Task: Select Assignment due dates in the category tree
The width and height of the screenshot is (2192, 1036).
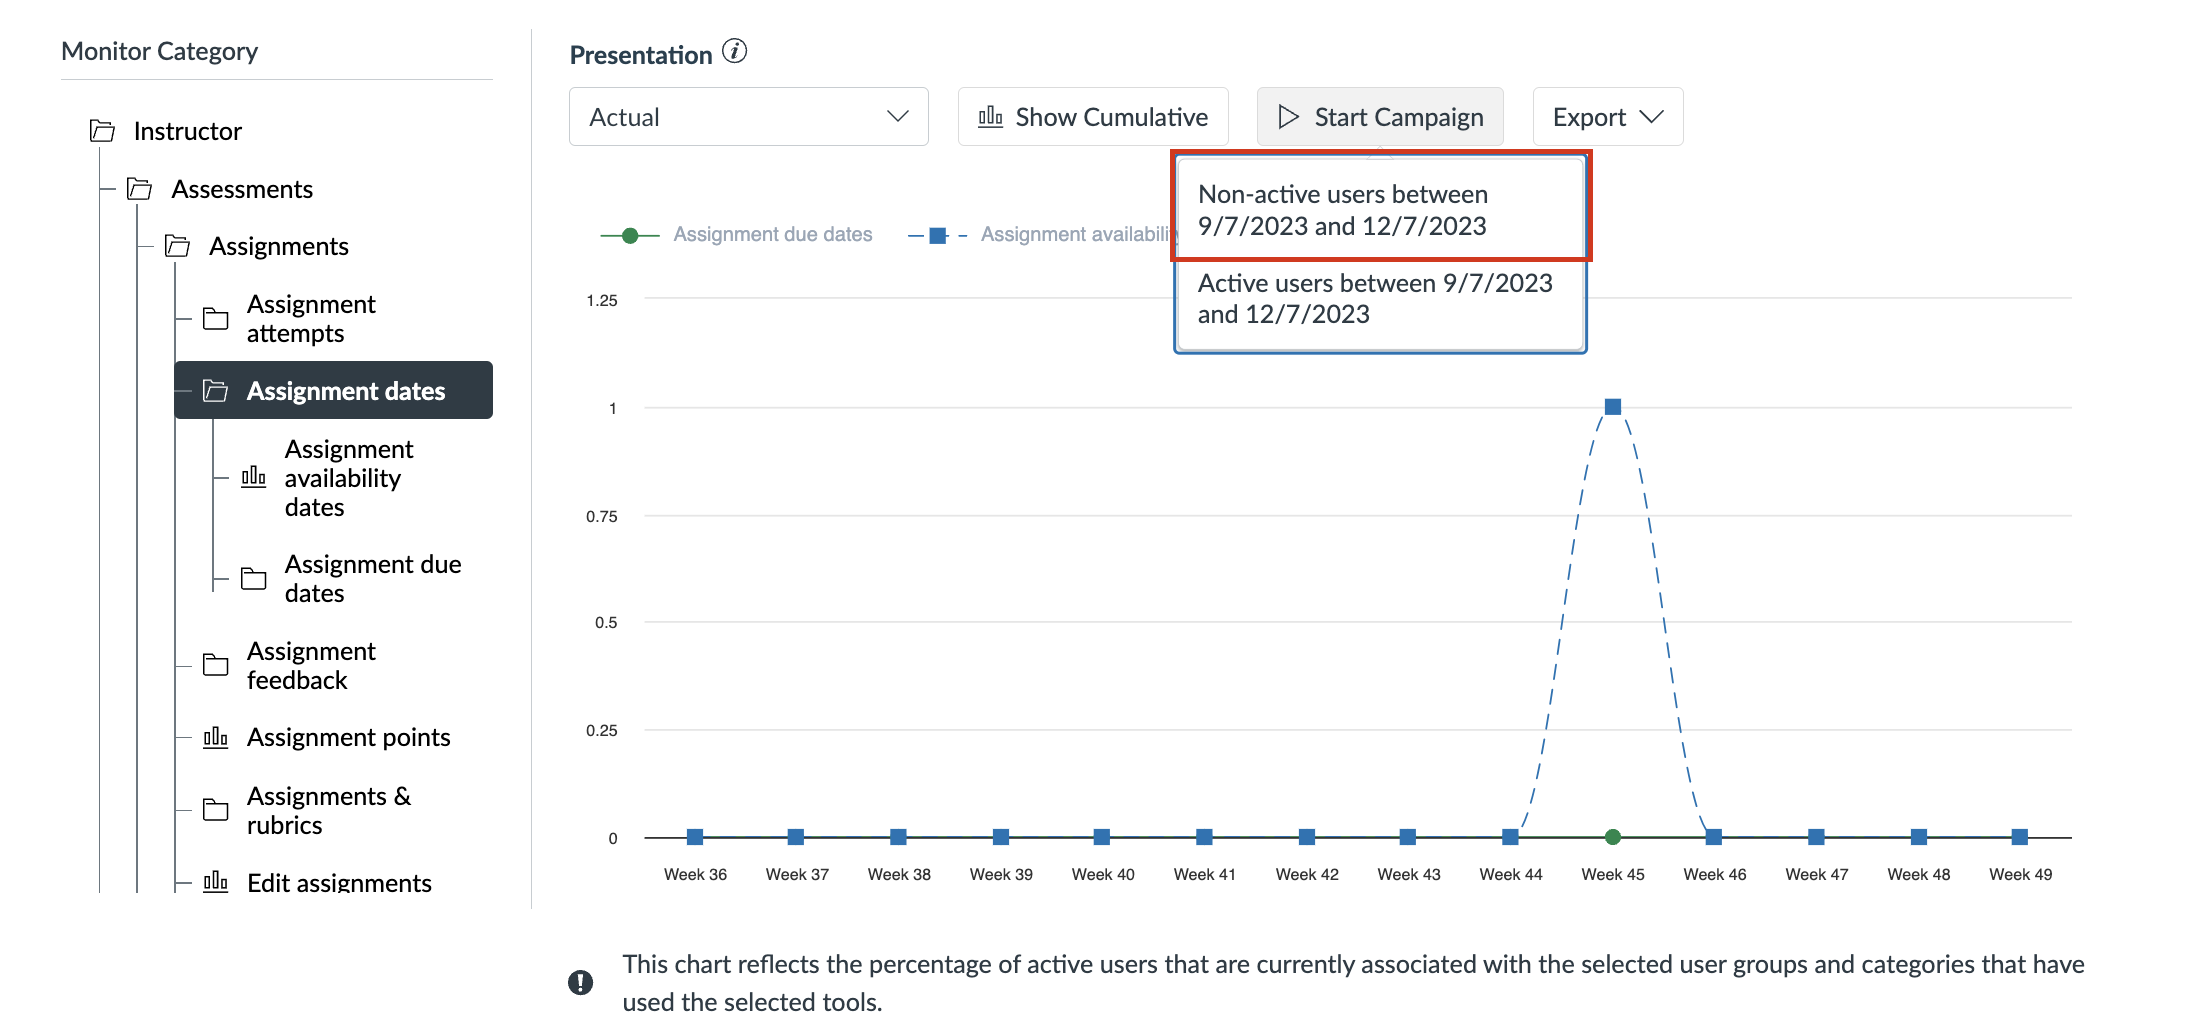Action: (373, 578)
